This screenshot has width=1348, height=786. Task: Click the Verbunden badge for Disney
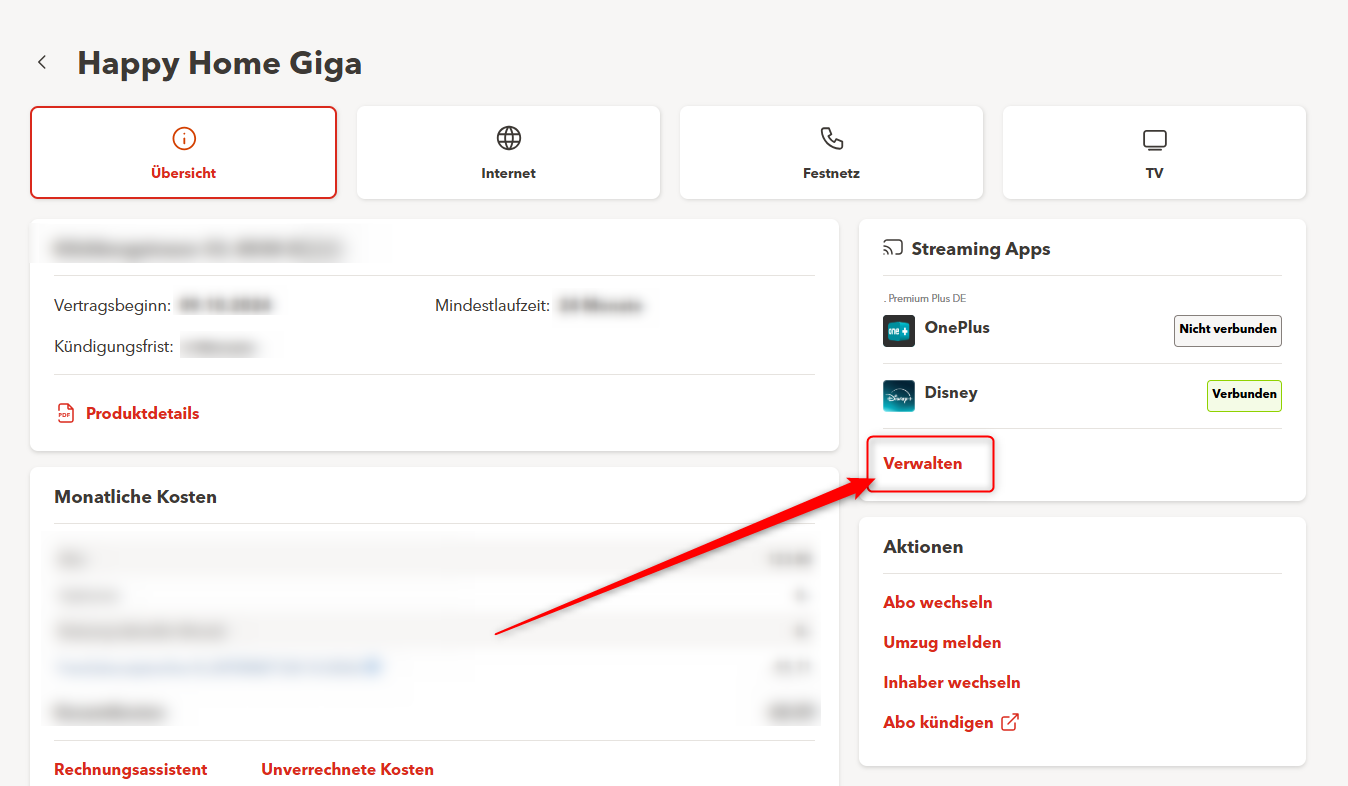pyautogui.click(x=1244, y=395)
